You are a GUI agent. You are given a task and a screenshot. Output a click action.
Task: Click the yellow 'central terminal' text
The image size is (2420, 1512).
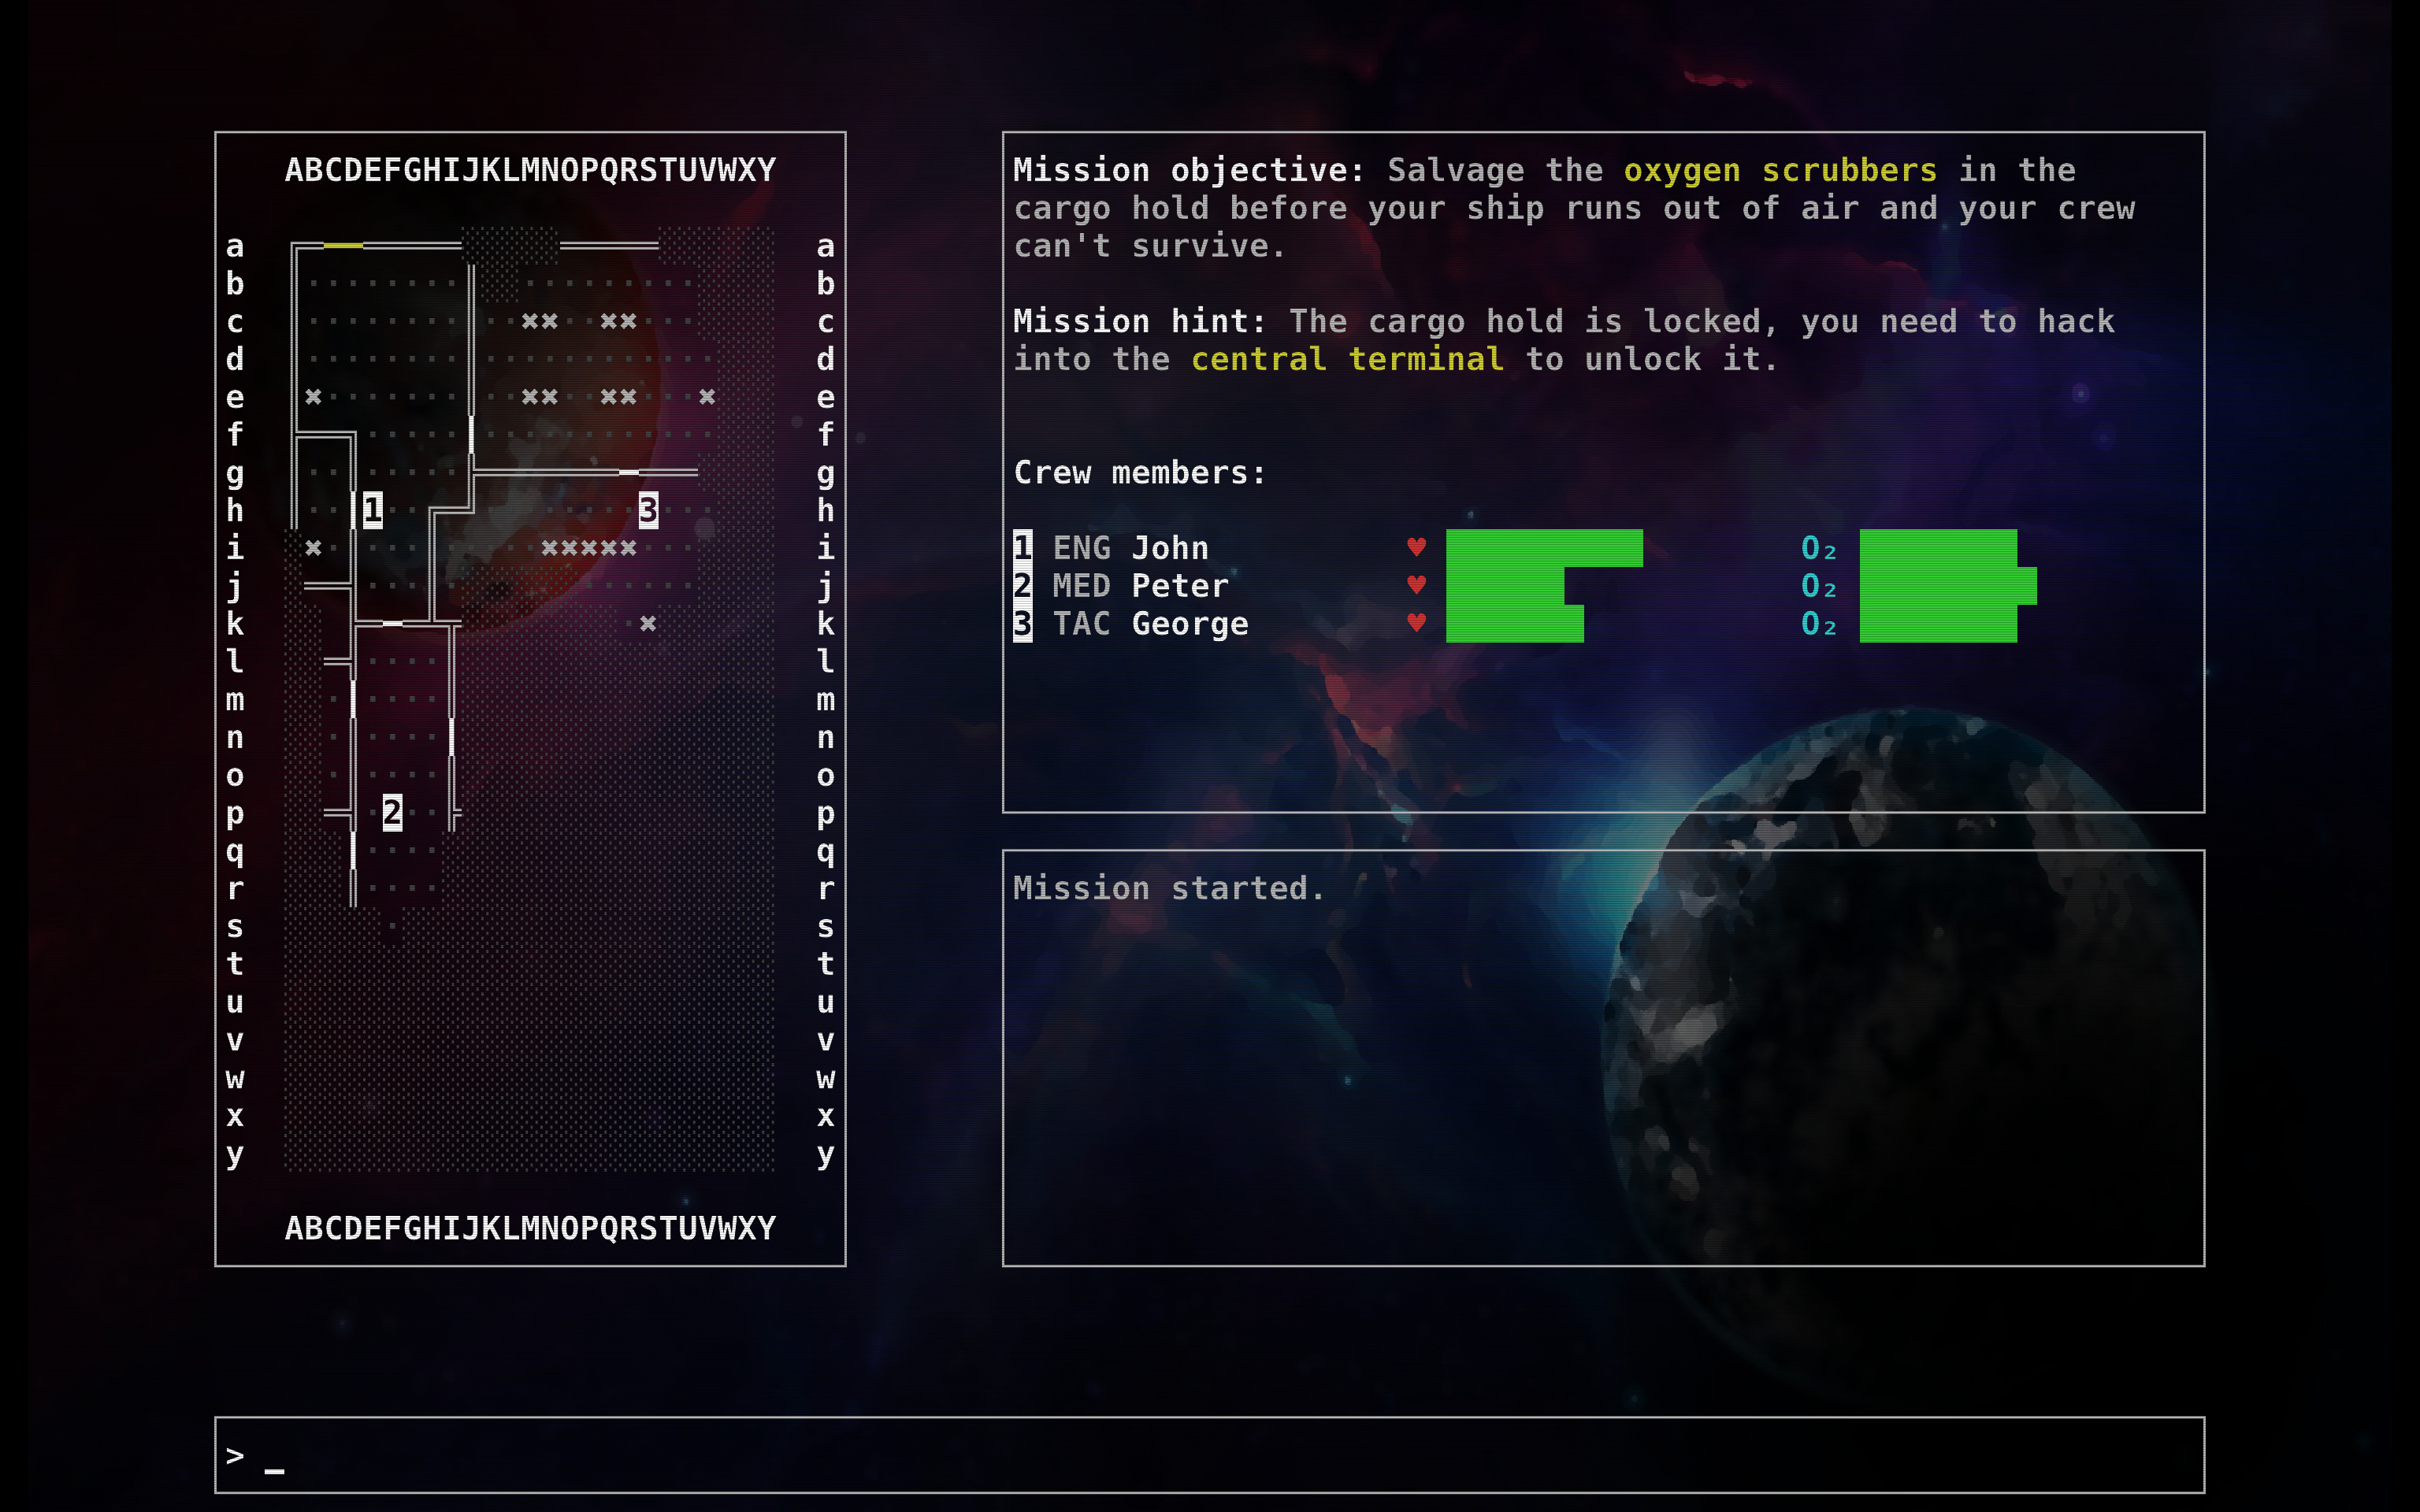(x=1347, y=359)
